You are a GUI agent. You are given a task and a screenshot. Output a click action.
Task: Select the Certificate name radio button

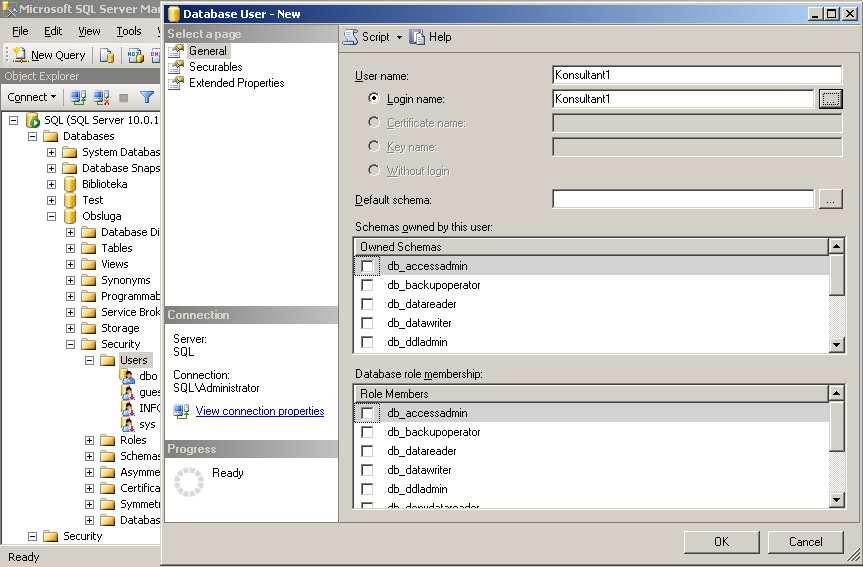pos(374,122)
